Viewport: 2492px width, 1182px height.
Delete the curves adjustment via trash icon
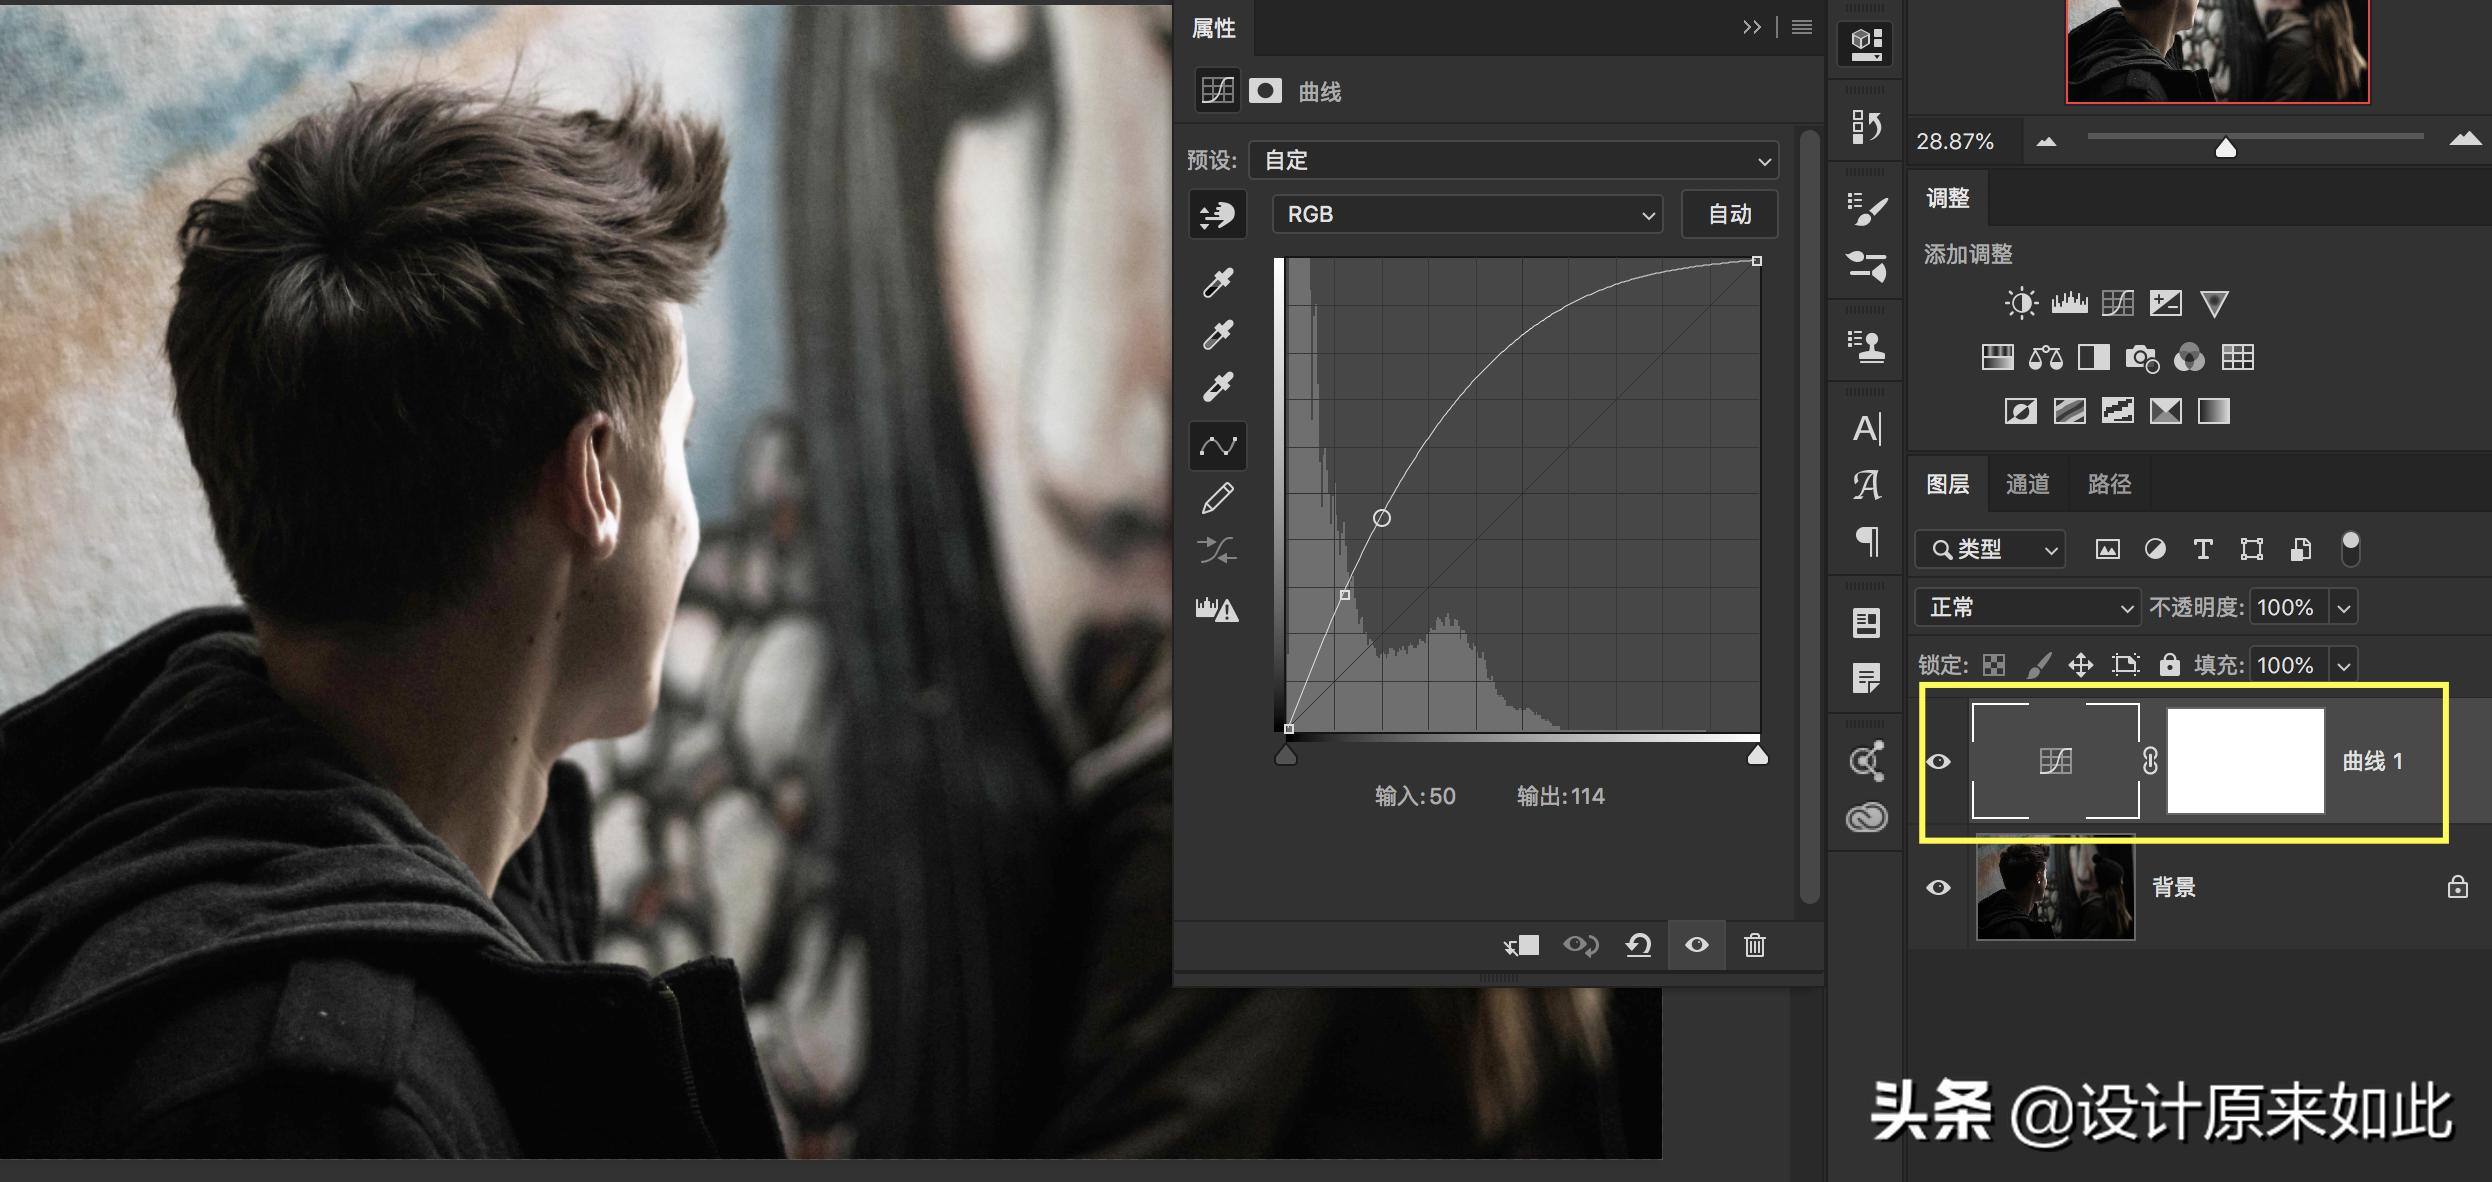click(x=1755, y=945)
